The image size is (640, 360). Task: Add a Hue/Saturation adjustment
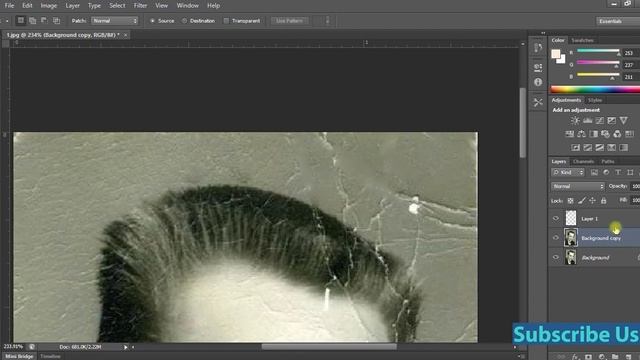coord(569,134)
